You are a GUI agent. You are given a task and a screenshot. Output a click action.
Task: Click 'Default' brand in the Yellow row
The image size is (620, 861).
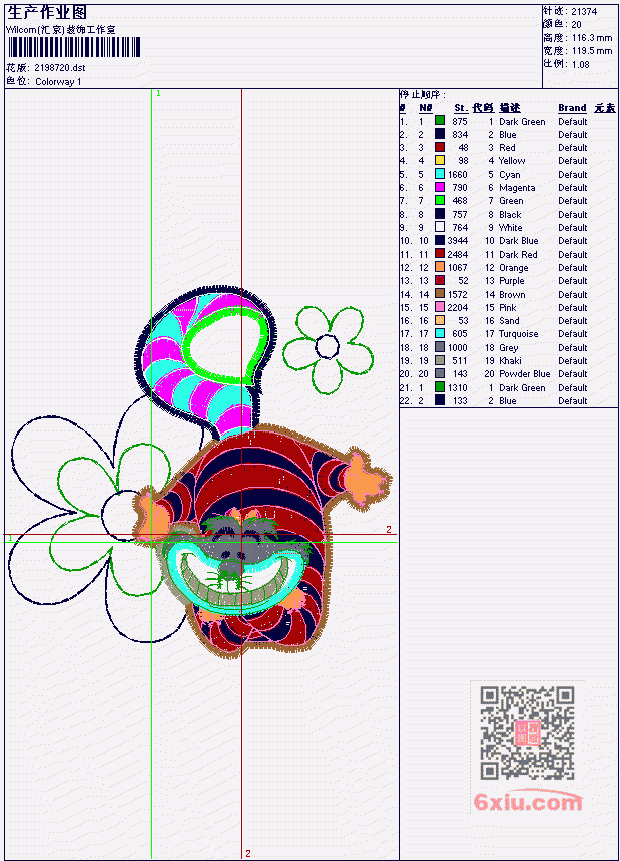point(573,161)
